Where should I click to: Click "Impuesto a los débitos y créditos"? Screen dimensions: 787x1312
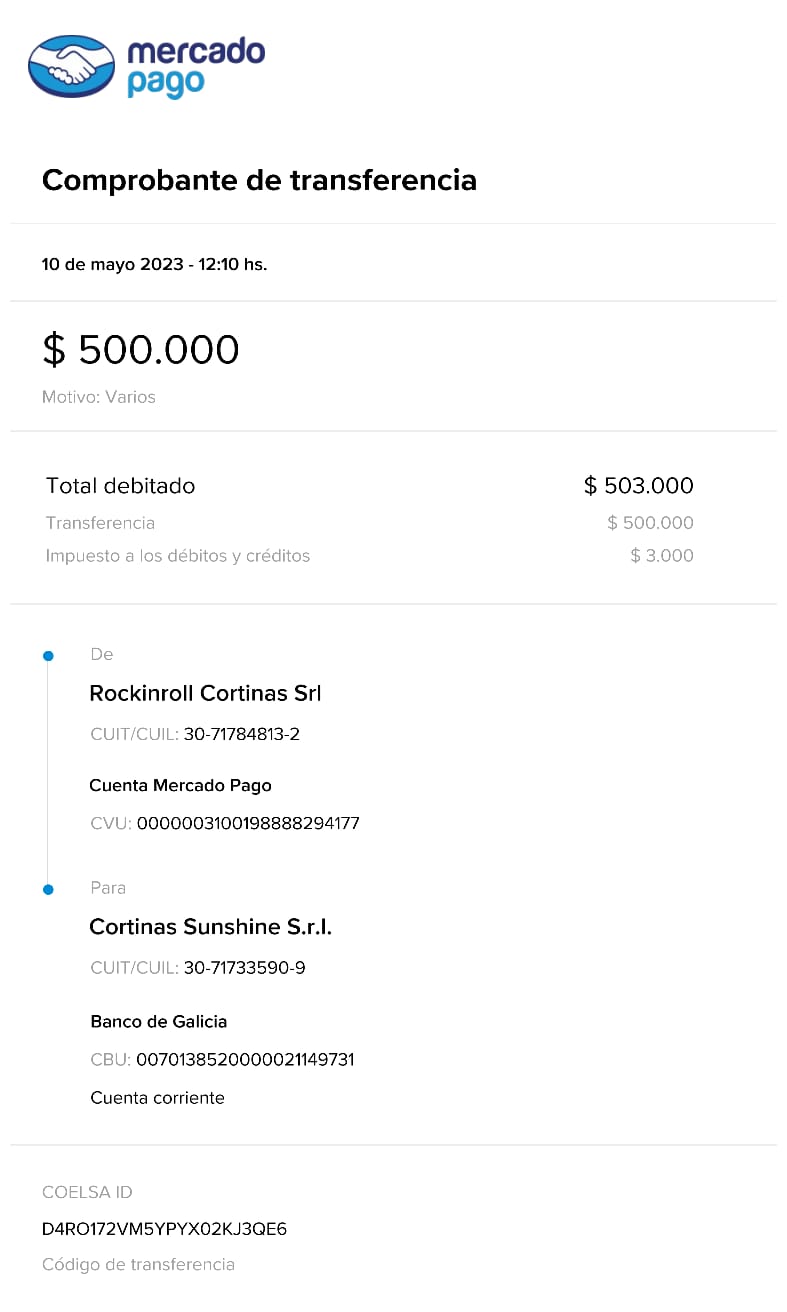pos(178,556)
